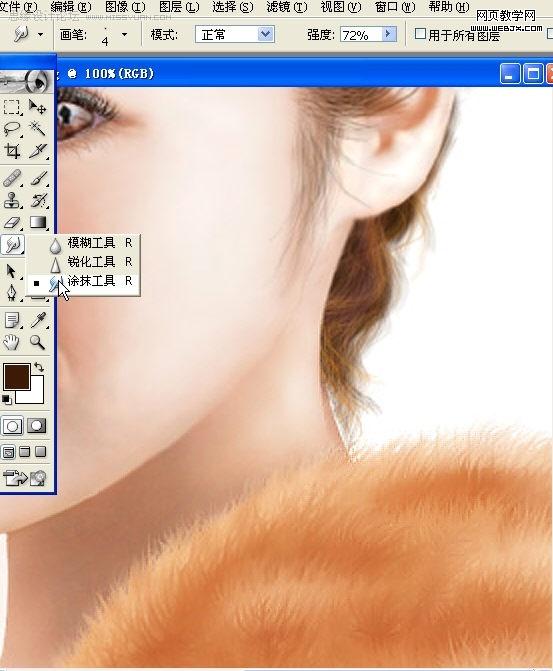Open the tool preset picker dropdown
Viewport: 553px width, 671px height.
point(40,34)
